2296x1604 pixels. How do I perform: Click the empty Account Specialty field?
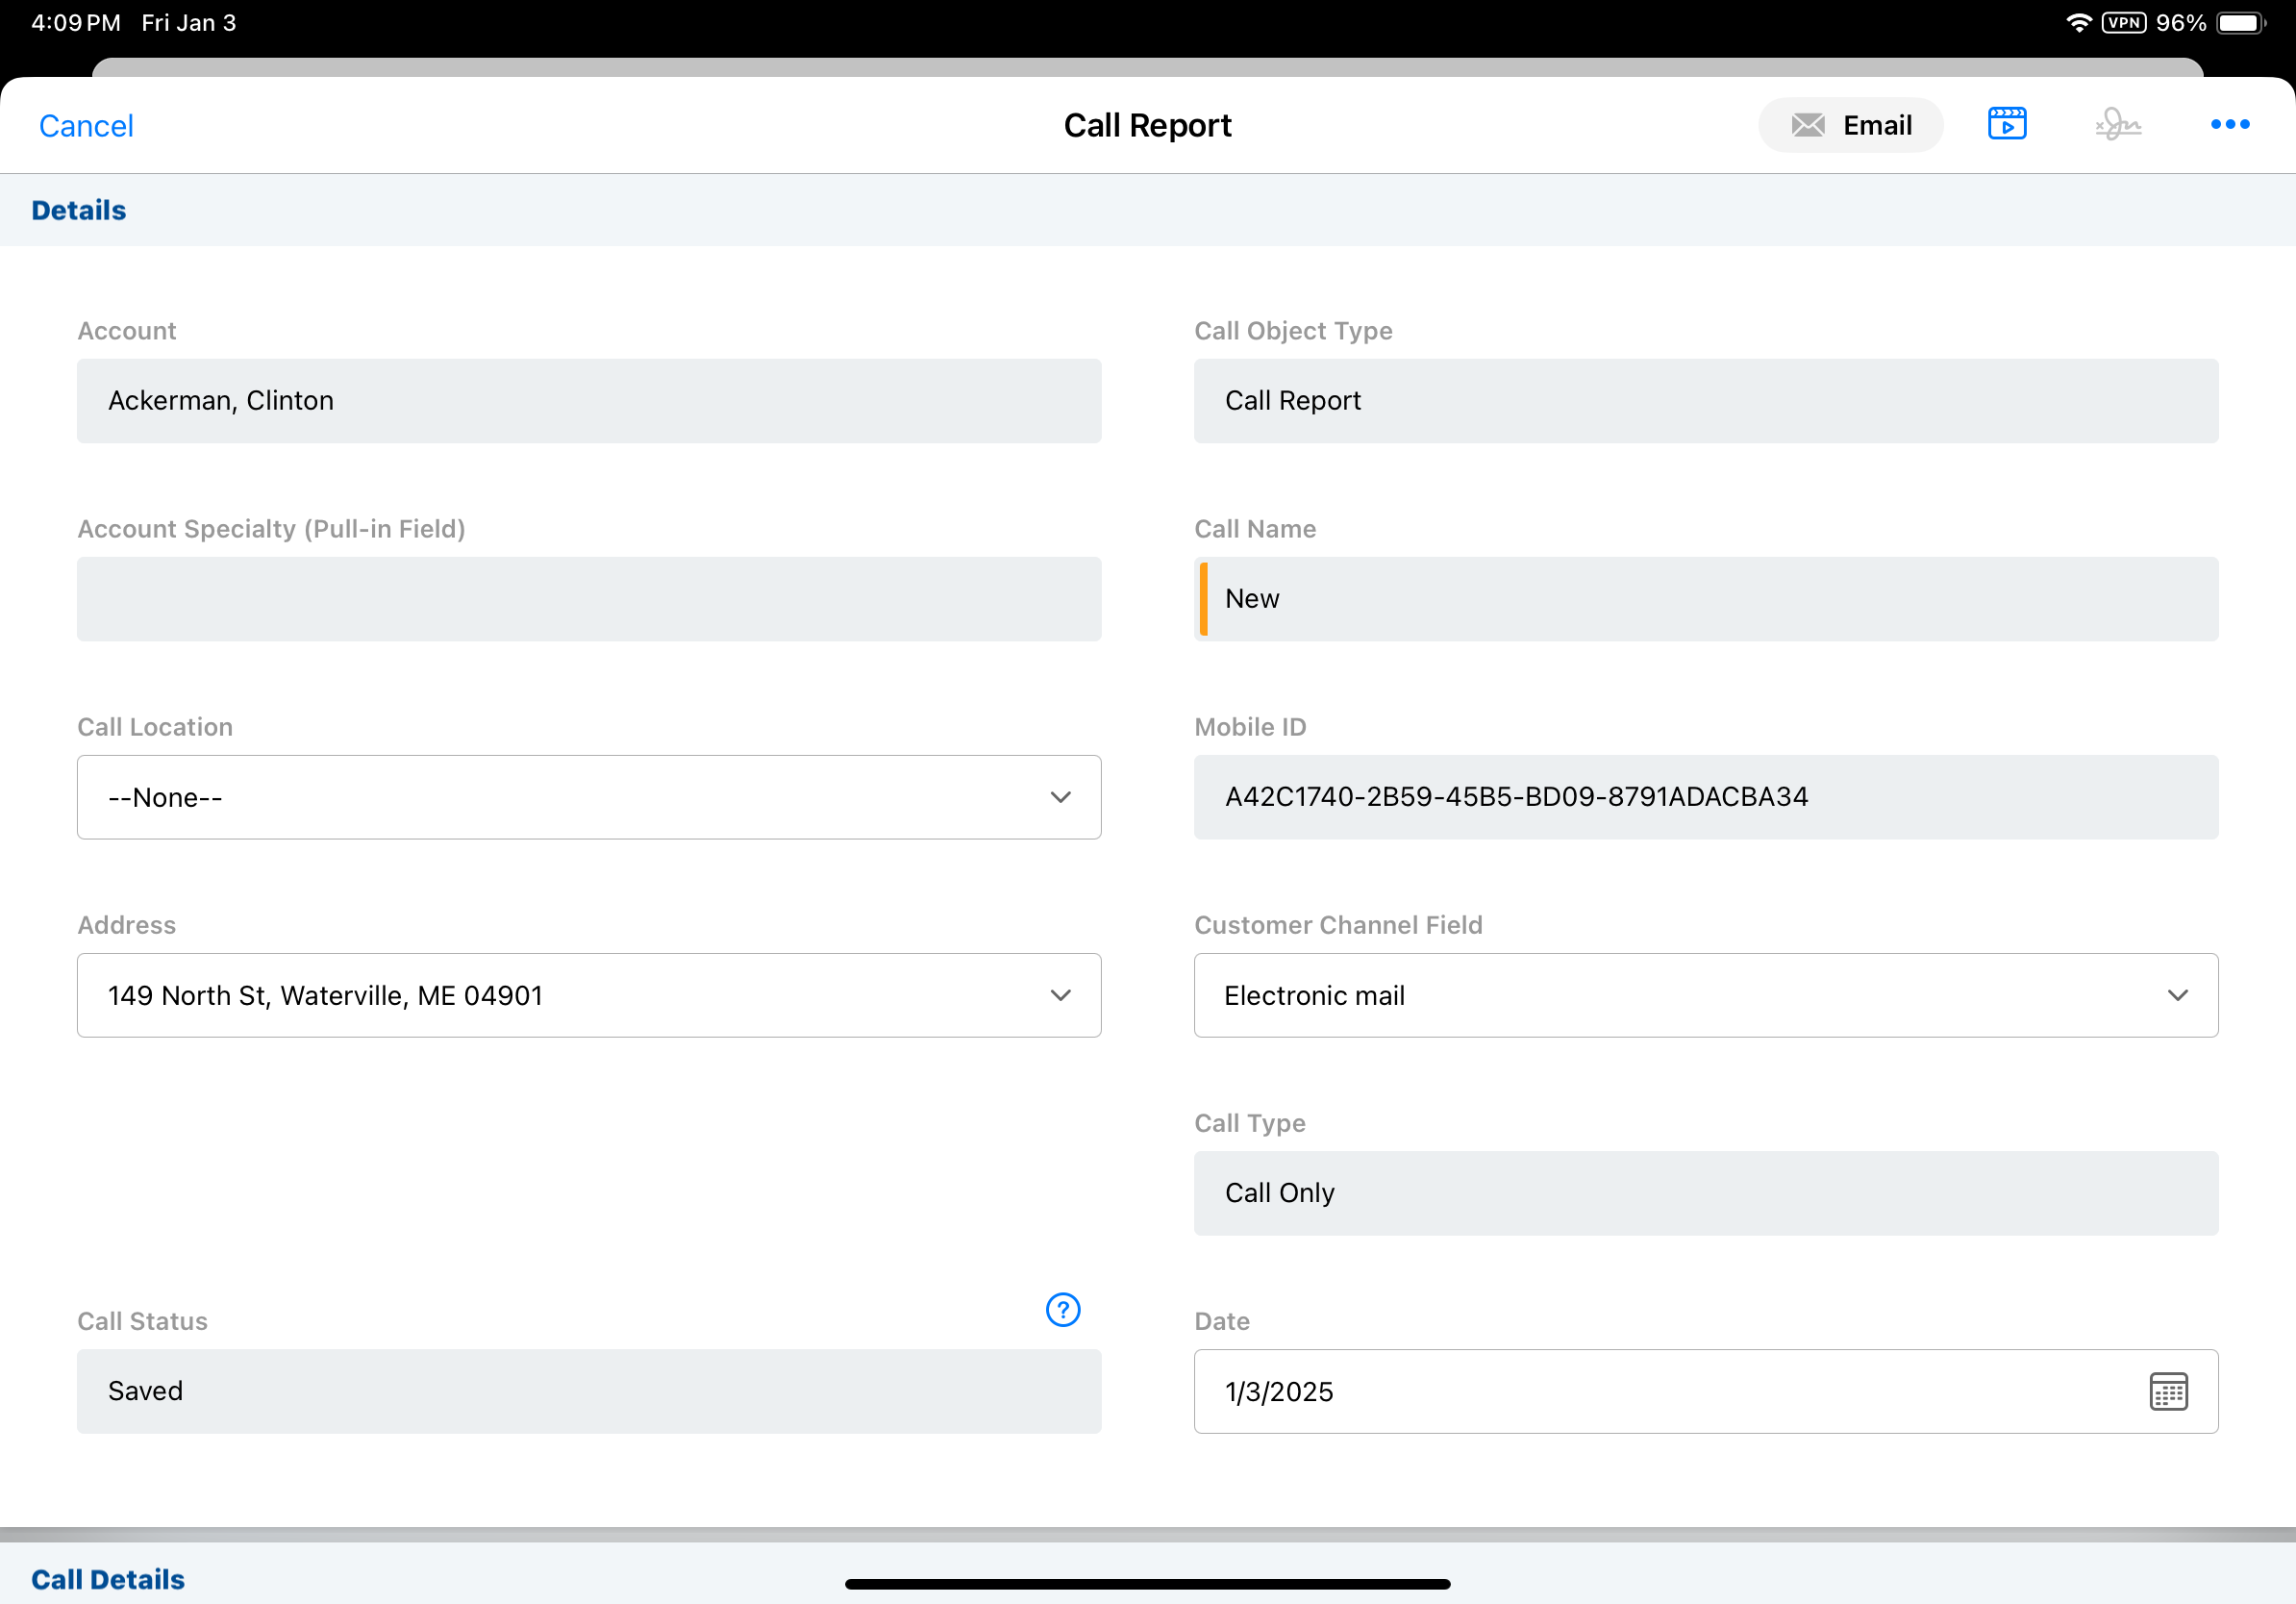click(589, 599)
